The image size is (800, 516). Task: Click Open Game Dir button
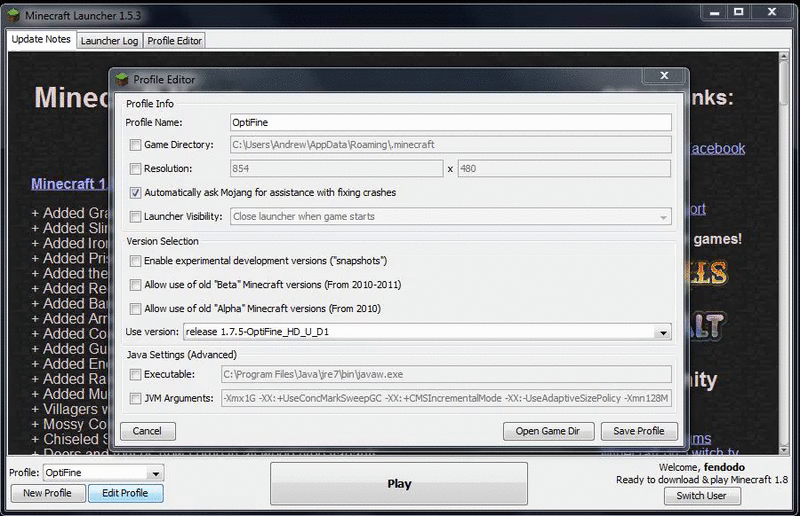tap(548, 431)
